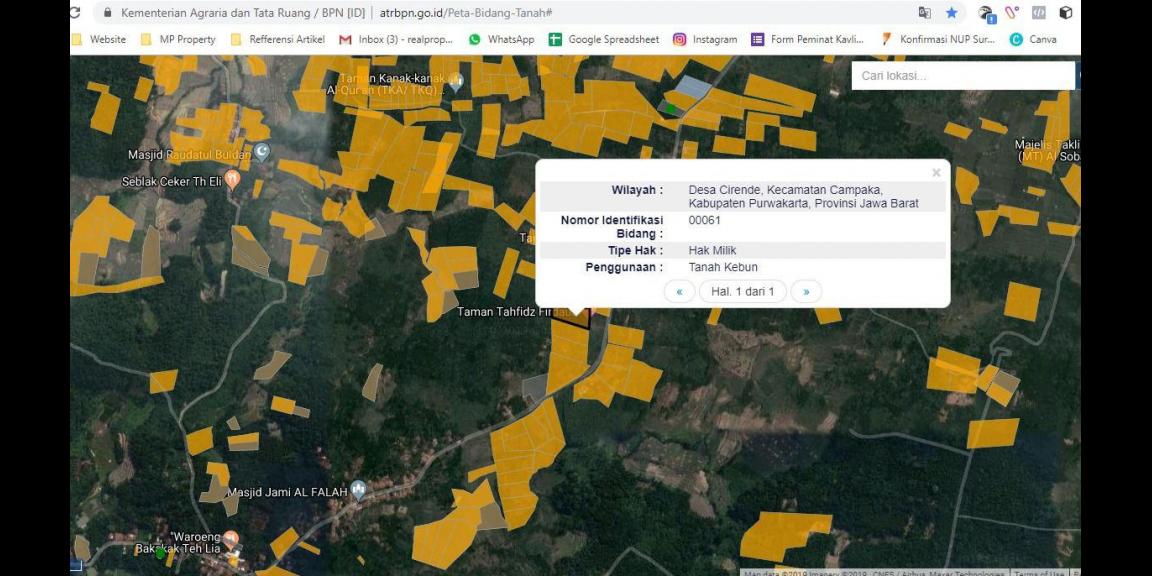Close the land parcel info popup

click(936, 173)
